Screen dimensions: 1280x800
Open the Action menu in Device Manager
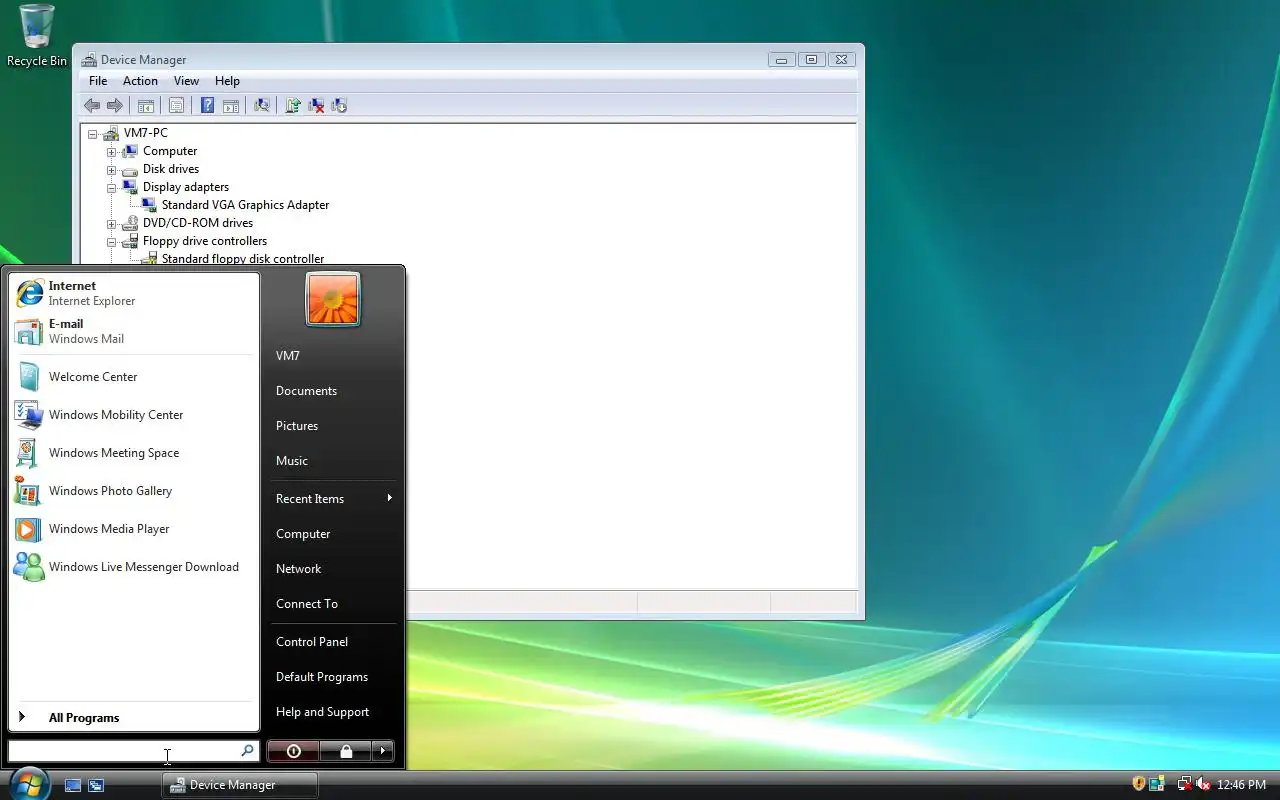pos(140,81)
